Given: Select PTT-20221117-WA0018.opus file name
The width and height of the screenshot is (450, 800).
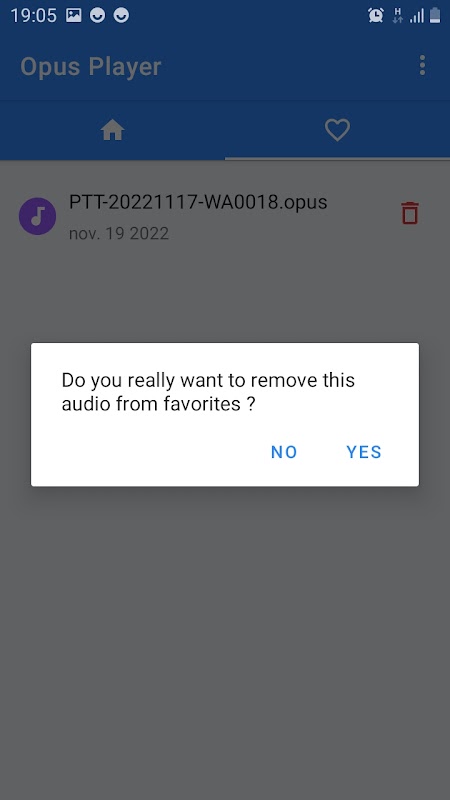Looking at the screenshot, I should [198, 203].
